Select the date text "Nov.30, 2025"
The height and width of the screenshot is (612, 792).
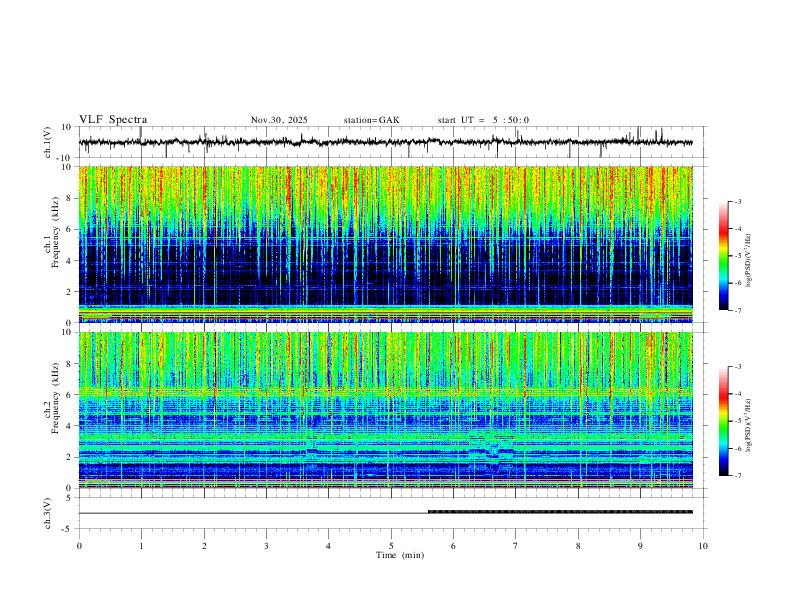pyautogui.click(x=279, y=120)
